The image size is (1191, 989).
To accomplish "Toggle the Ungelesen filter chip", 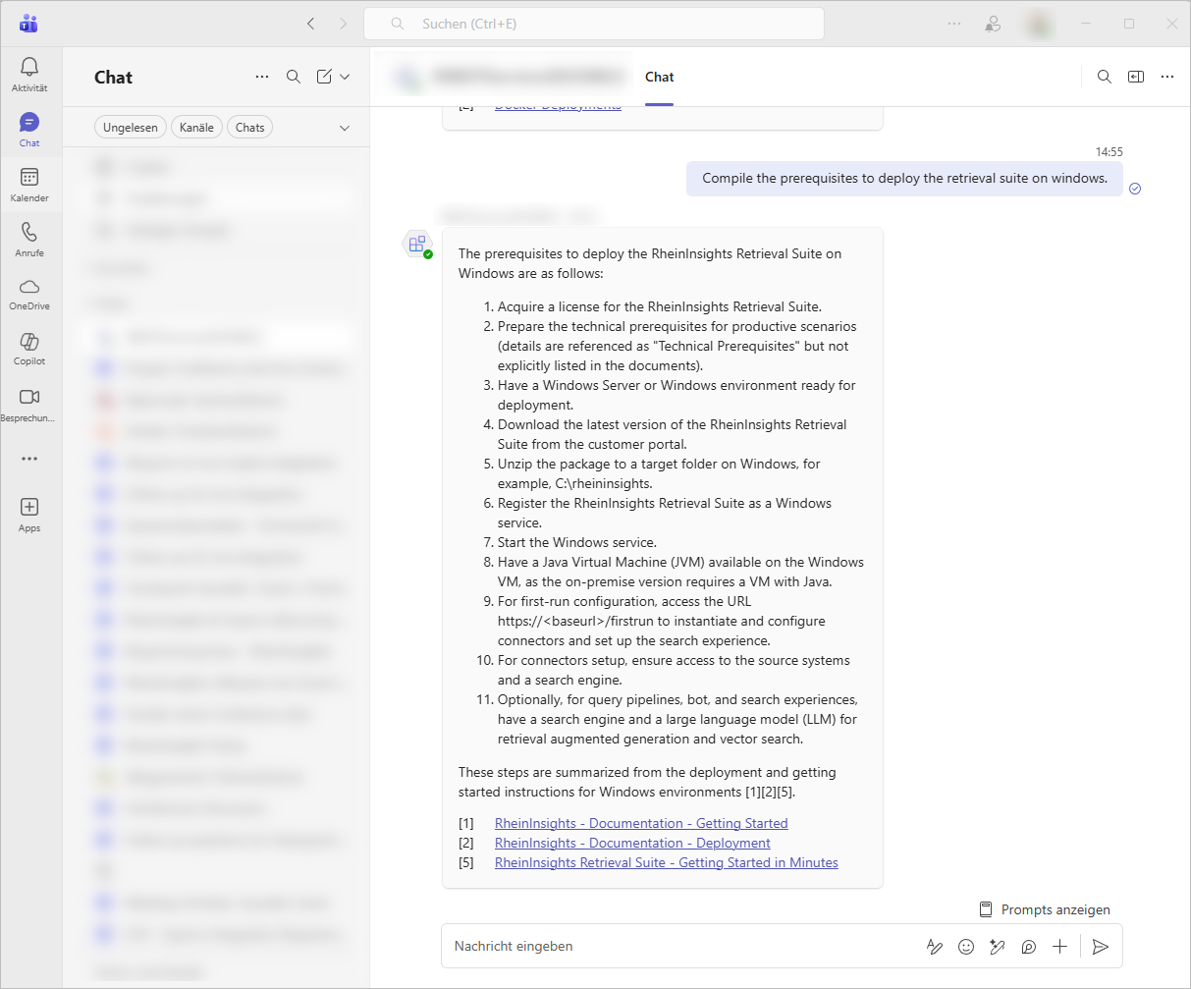I will [130, 128].
